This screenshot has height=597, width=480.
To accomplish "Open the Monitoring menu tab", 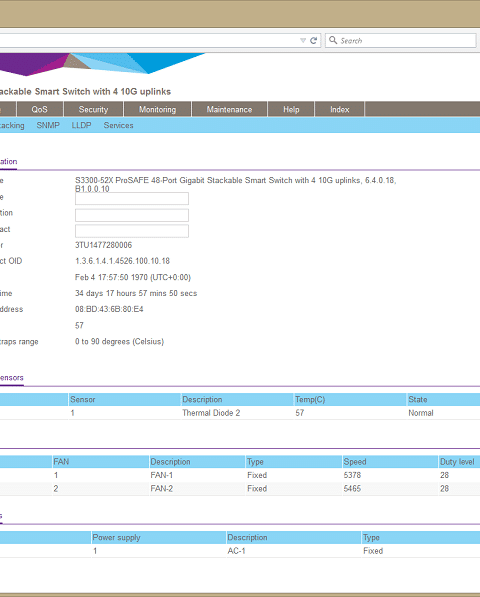I will point(158,110).
